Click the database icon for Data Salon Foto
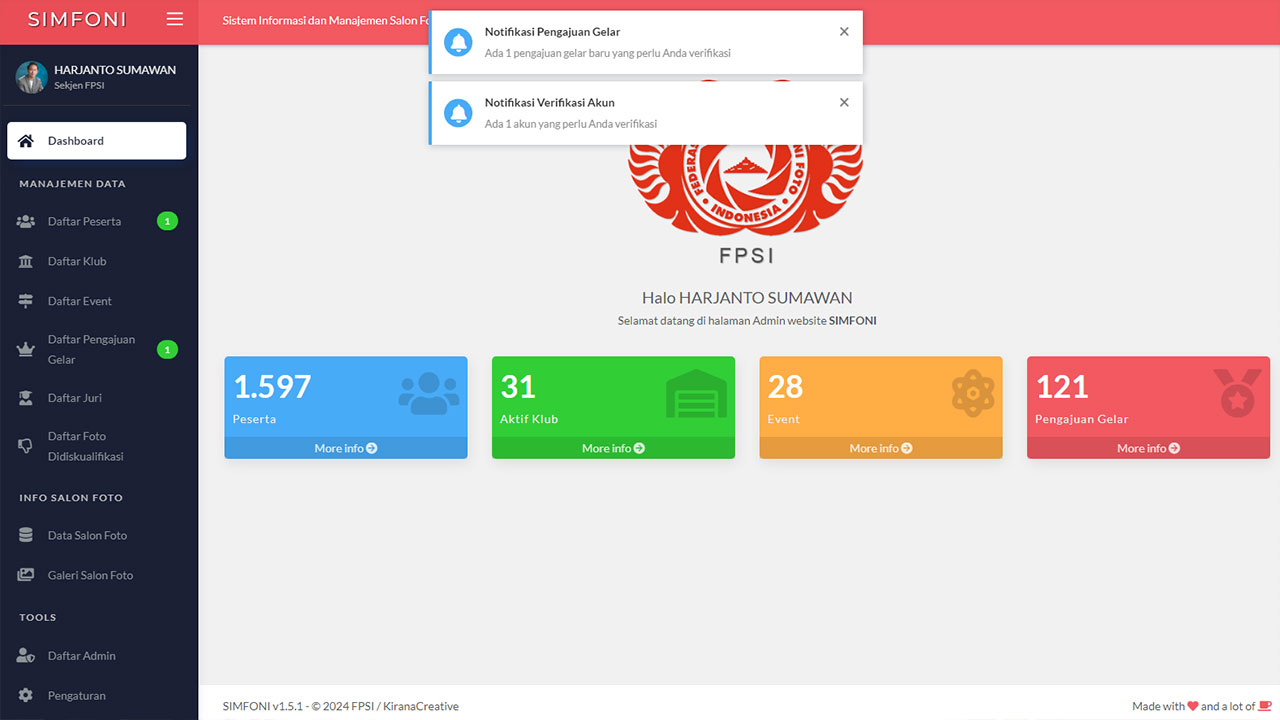This screenshot has height=720, width=1280. [x=26, y=535]
